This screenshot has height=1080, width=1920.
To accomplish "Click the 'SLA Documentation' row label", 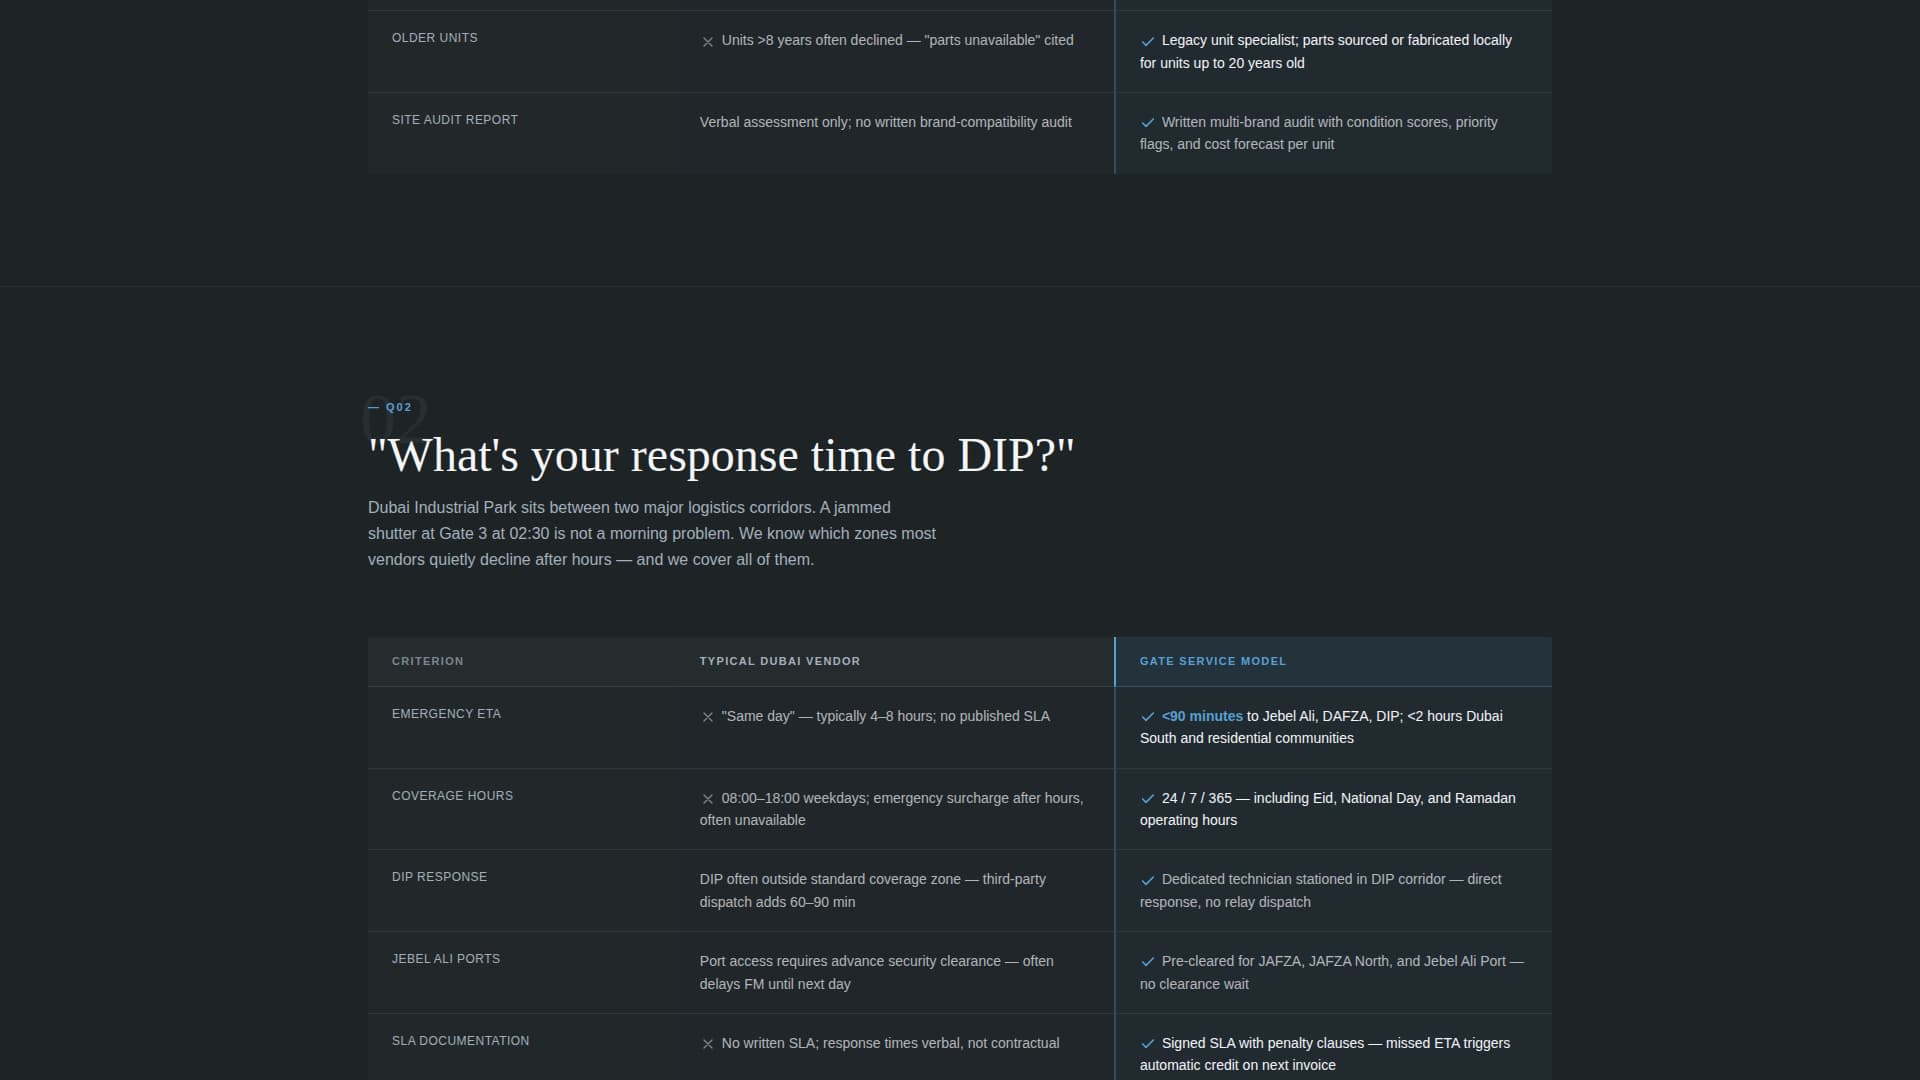I will click(461, 1041).
